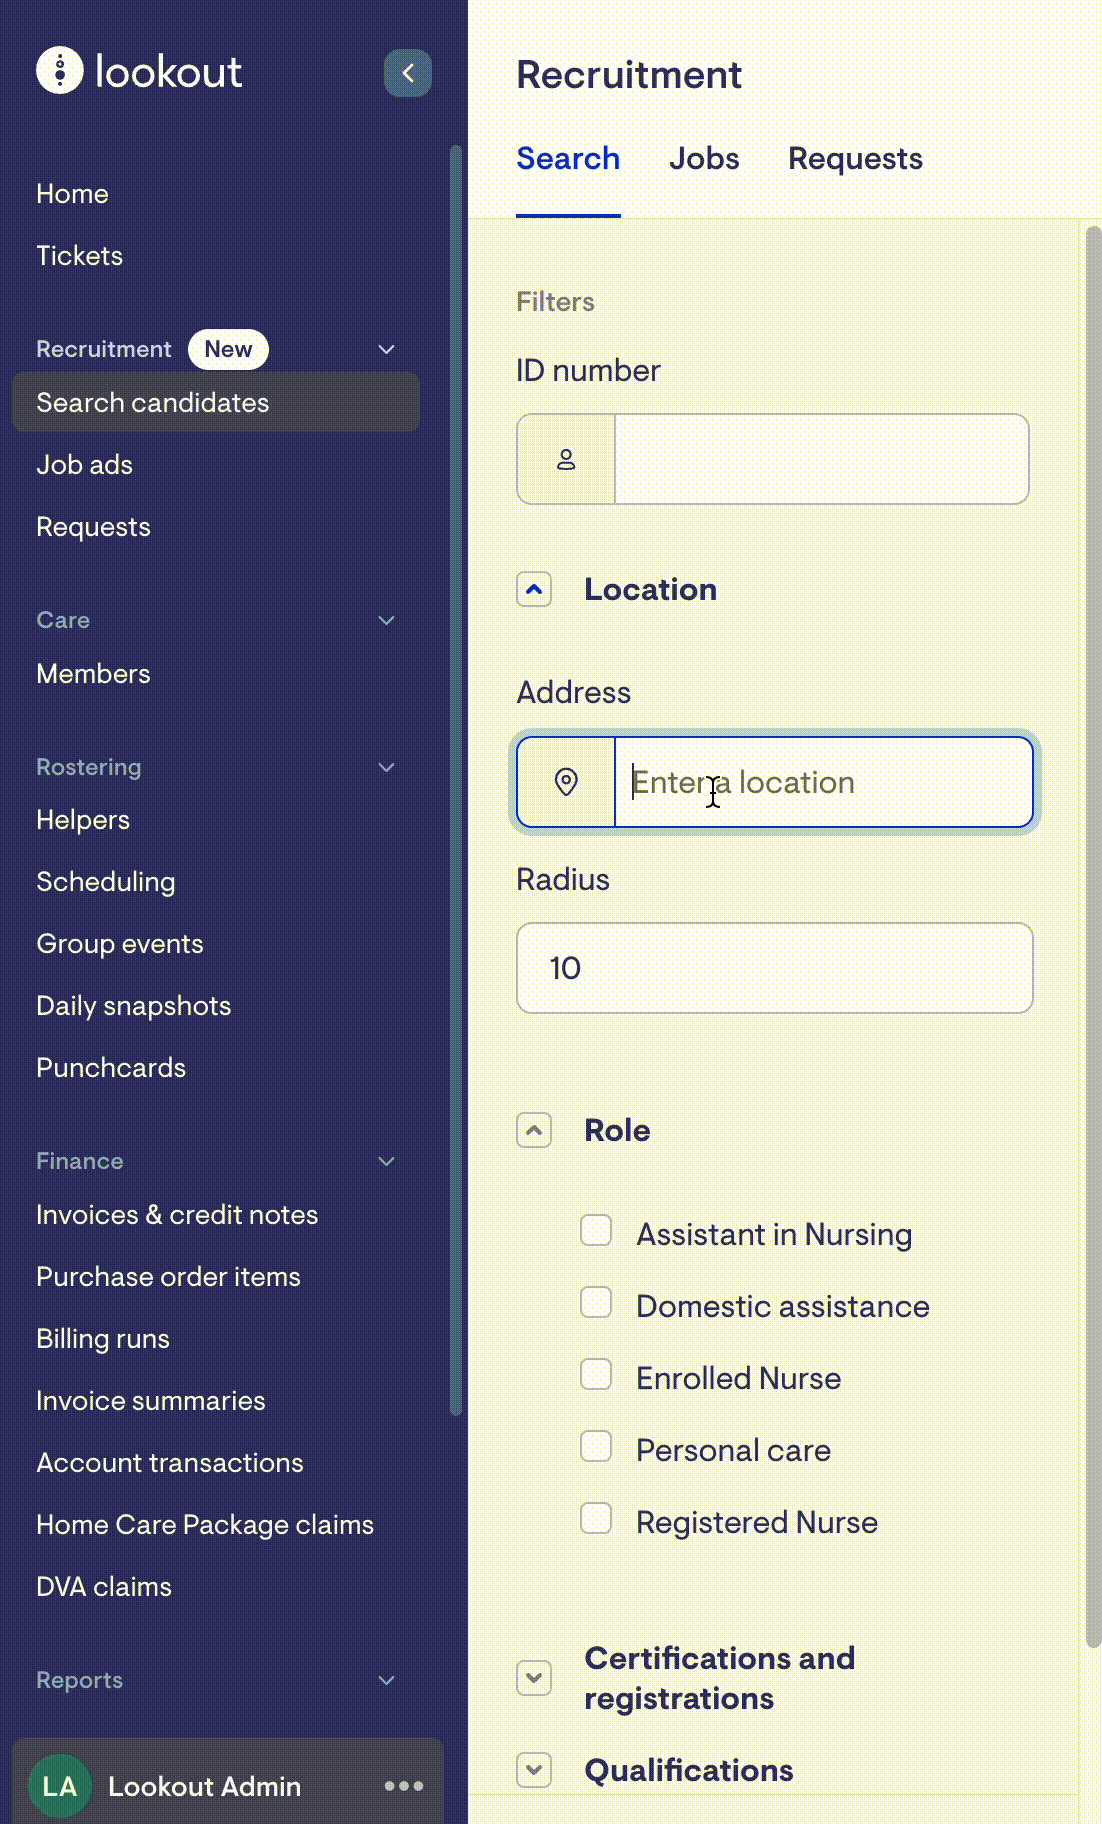Collapse the Location filter section
The width and height of the screenshot is (1102, 1824).
click(534, 590)
